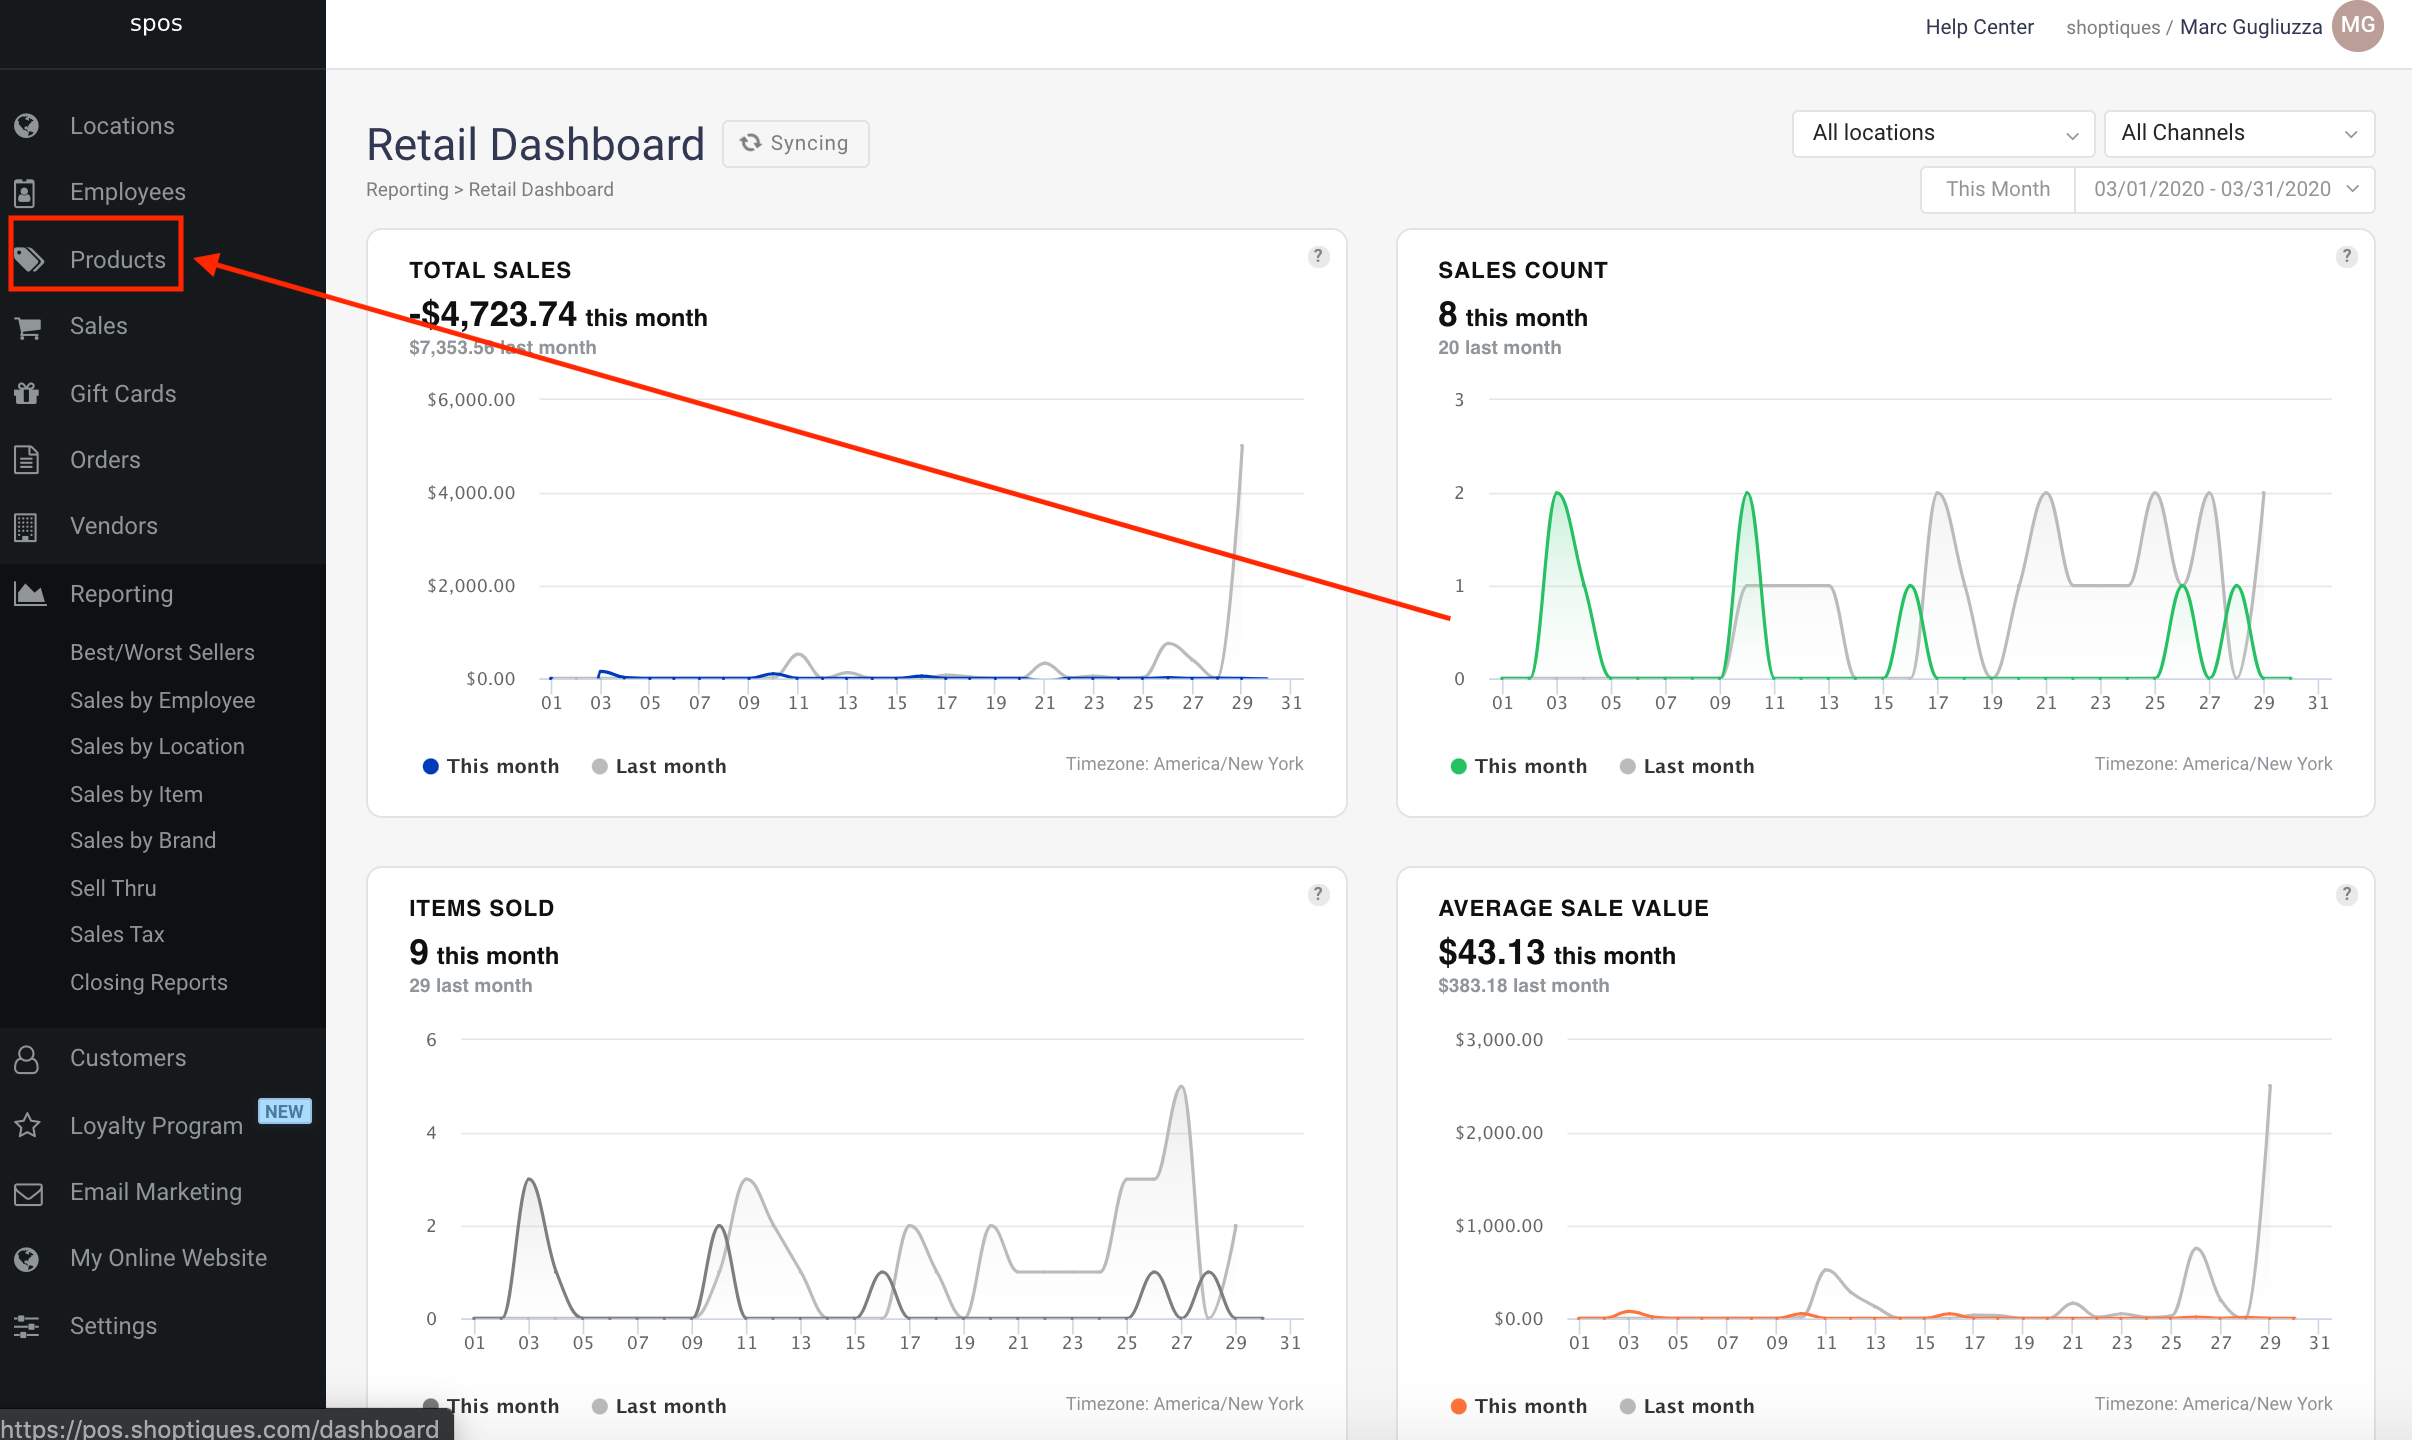Click the Sales cart icon

coord(28,327)
